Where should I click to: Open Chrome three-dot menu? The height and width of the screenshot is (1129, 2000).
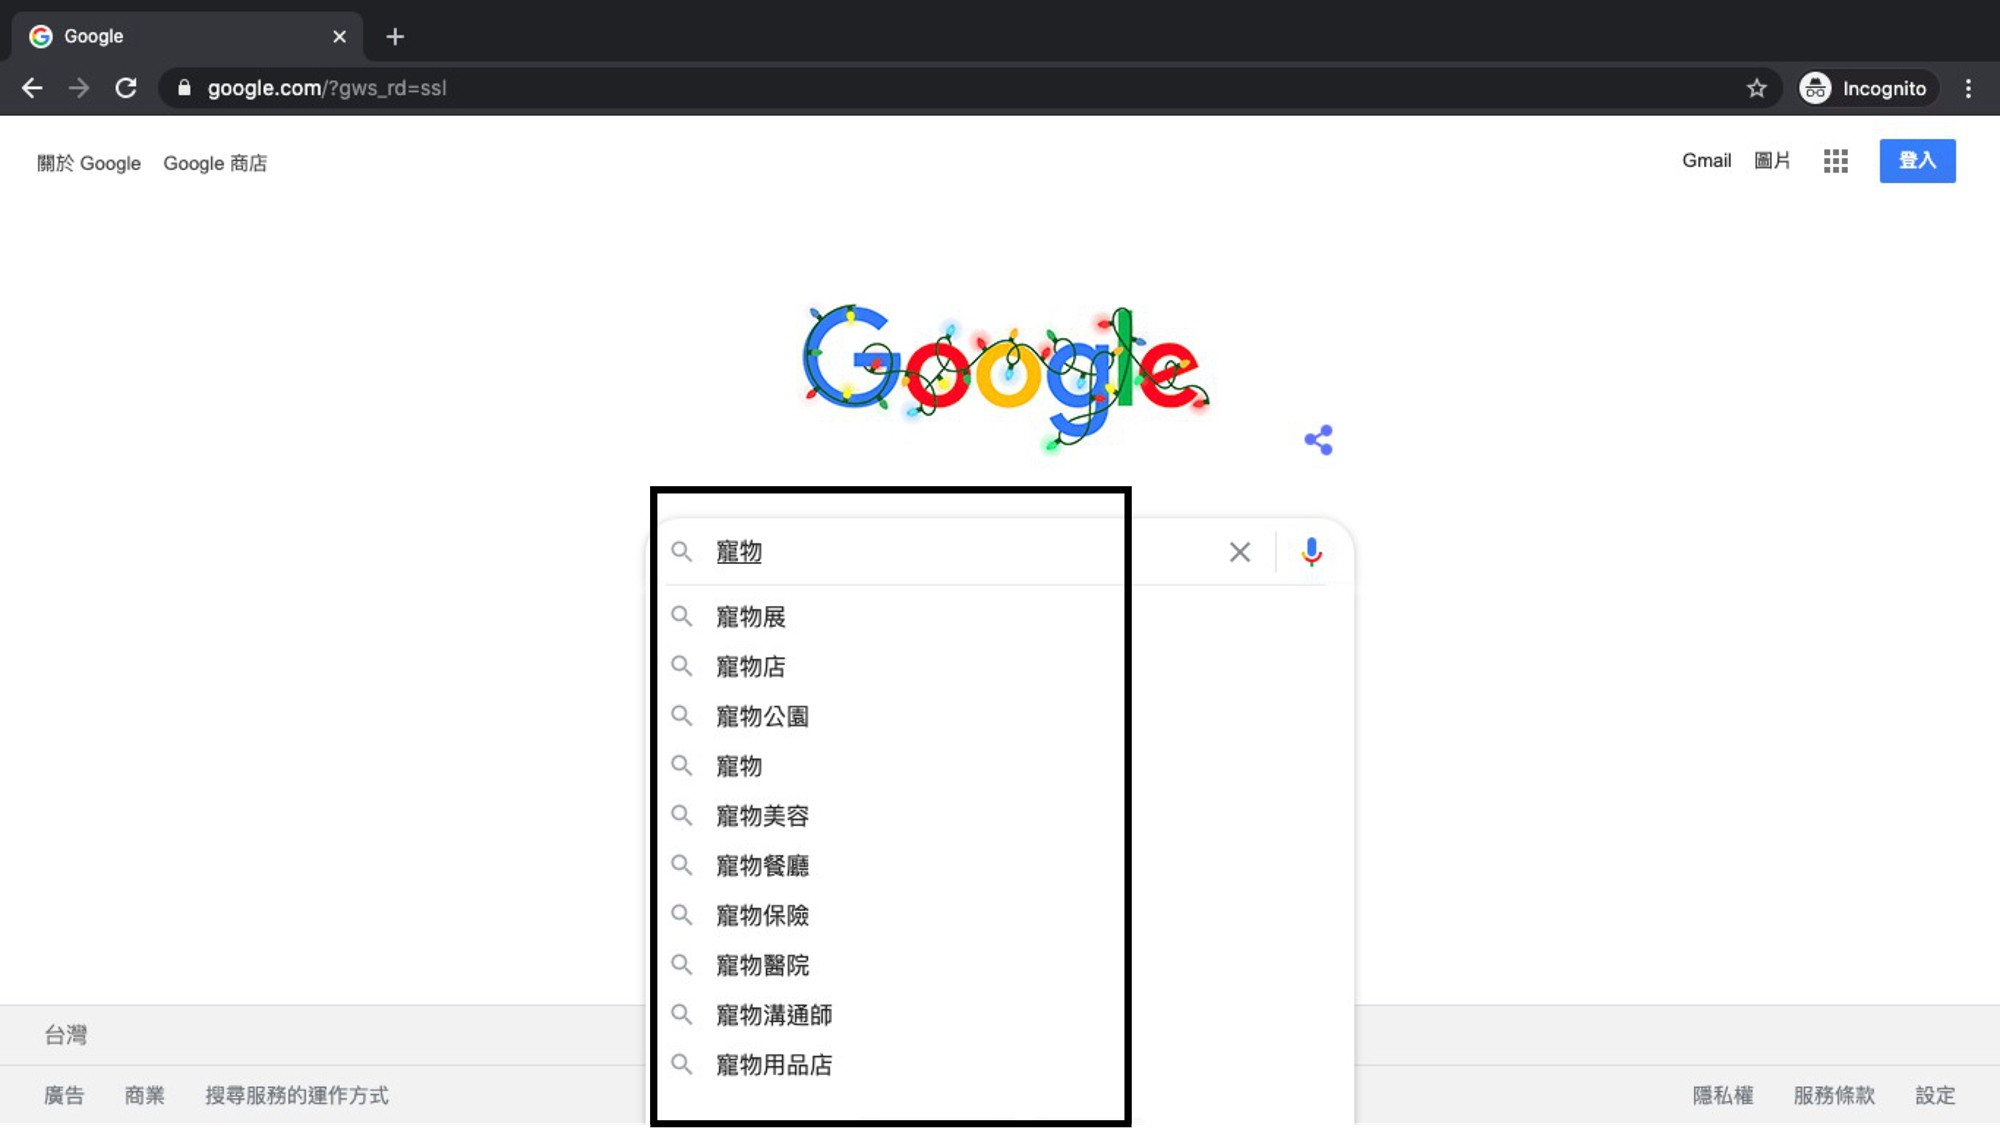1968,88
